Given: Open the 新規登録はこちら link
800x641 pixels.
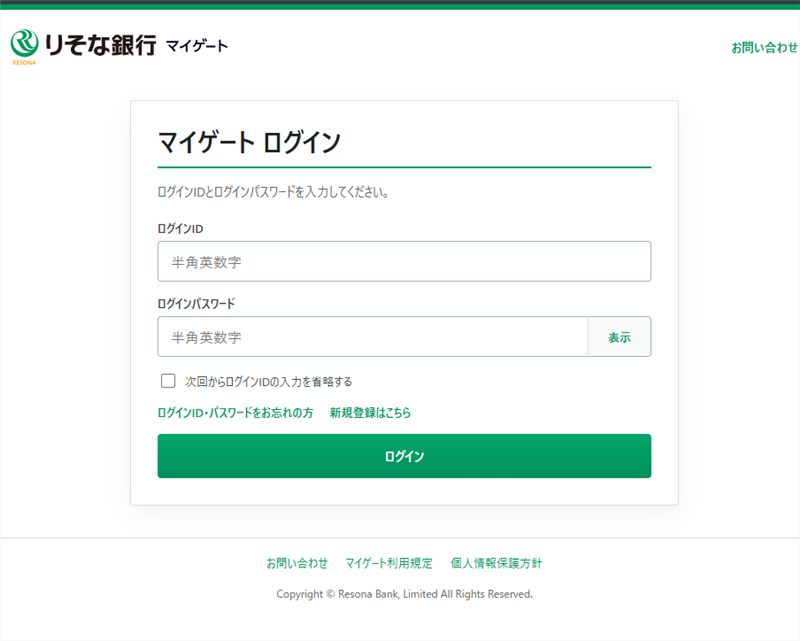Looking at the screenshot, I should pyautogui.click(x=370, y=412).
